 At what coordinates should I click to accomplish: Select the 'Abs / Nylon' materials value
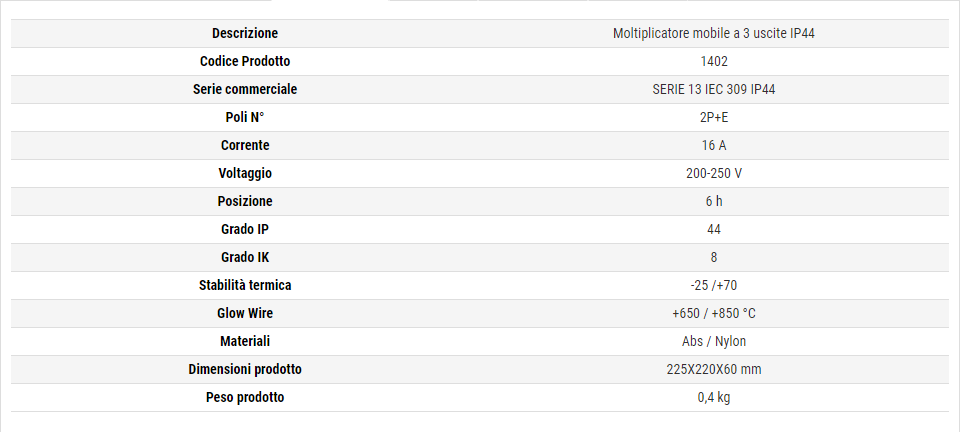[714, 342]
